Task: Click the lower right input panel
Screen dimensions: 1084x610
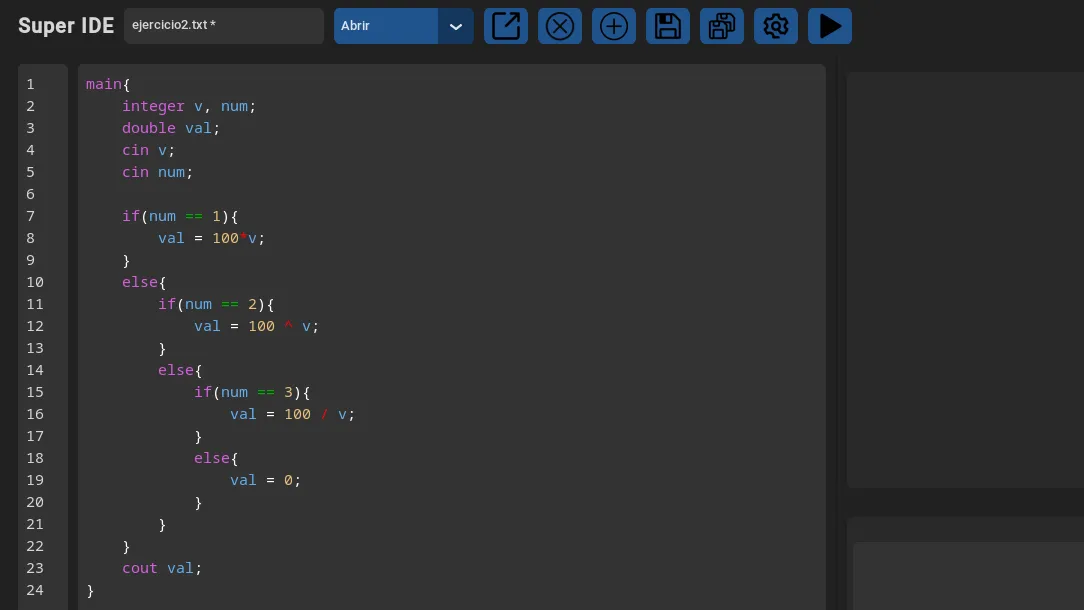Action: tap(968, 576)
